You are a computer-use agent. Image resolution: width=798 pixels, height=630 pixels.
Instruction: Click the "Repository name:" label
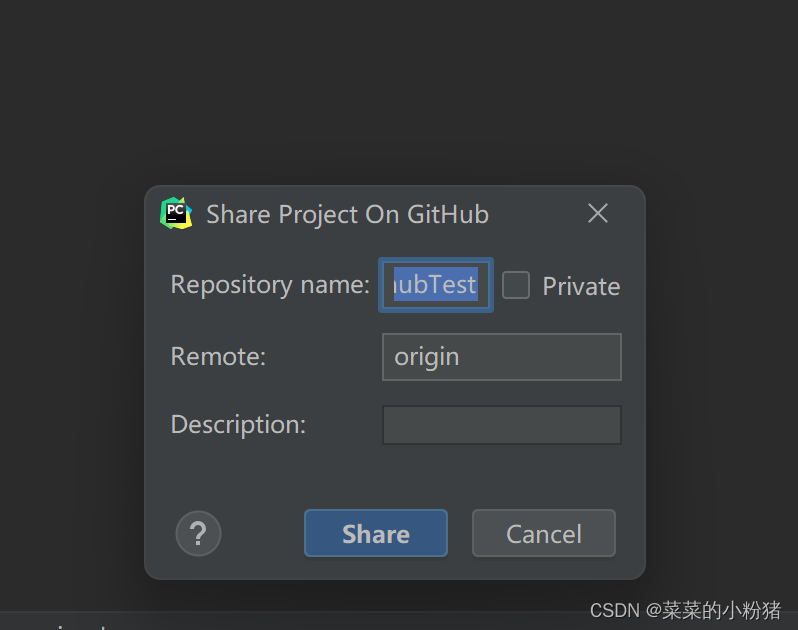coord(270,284)
